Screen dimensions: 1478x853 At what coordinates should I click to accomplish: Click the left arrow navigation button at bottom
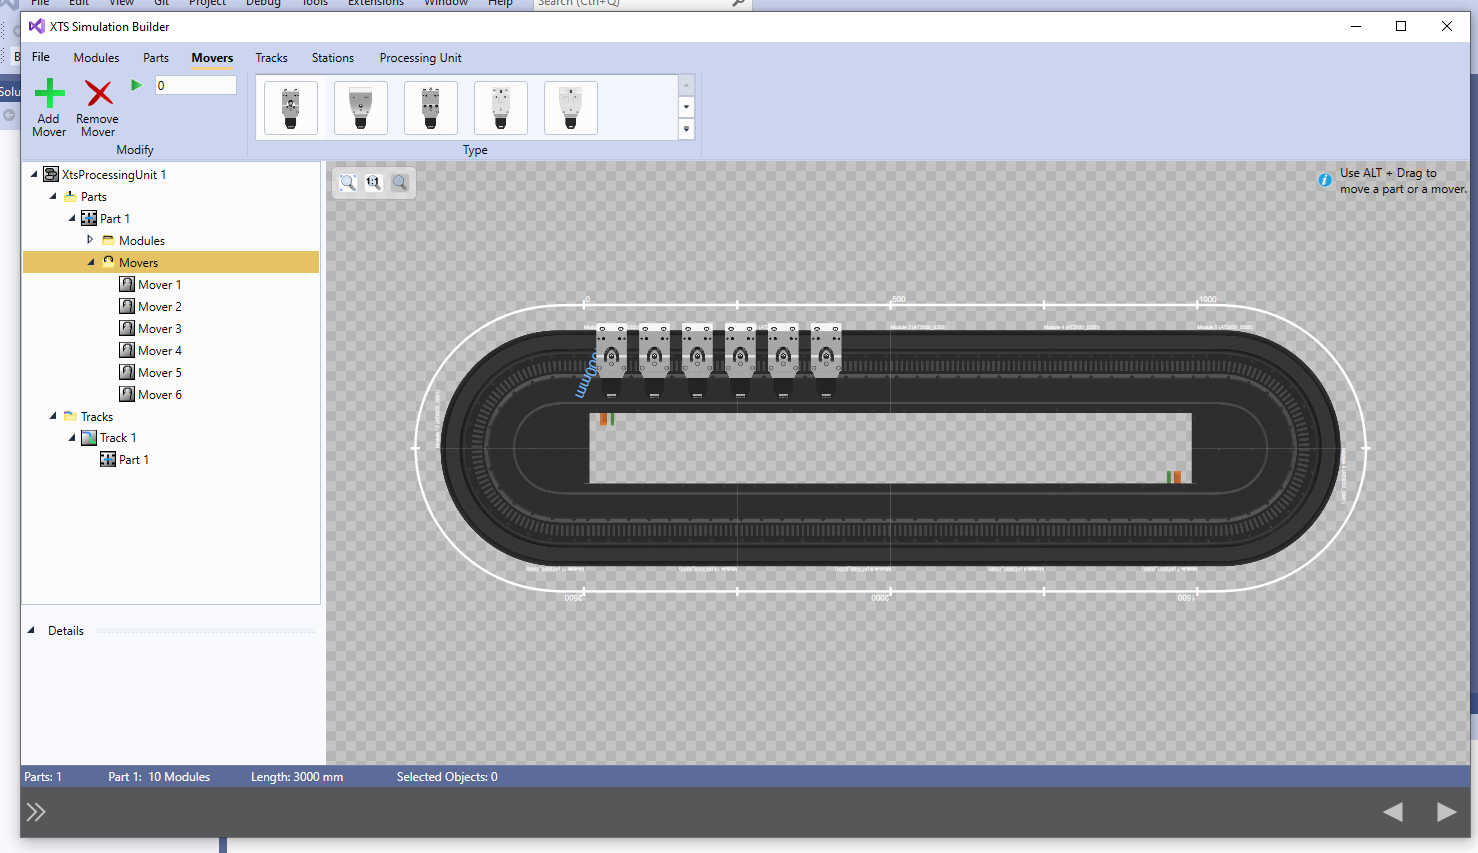(x=1392, y=812)
